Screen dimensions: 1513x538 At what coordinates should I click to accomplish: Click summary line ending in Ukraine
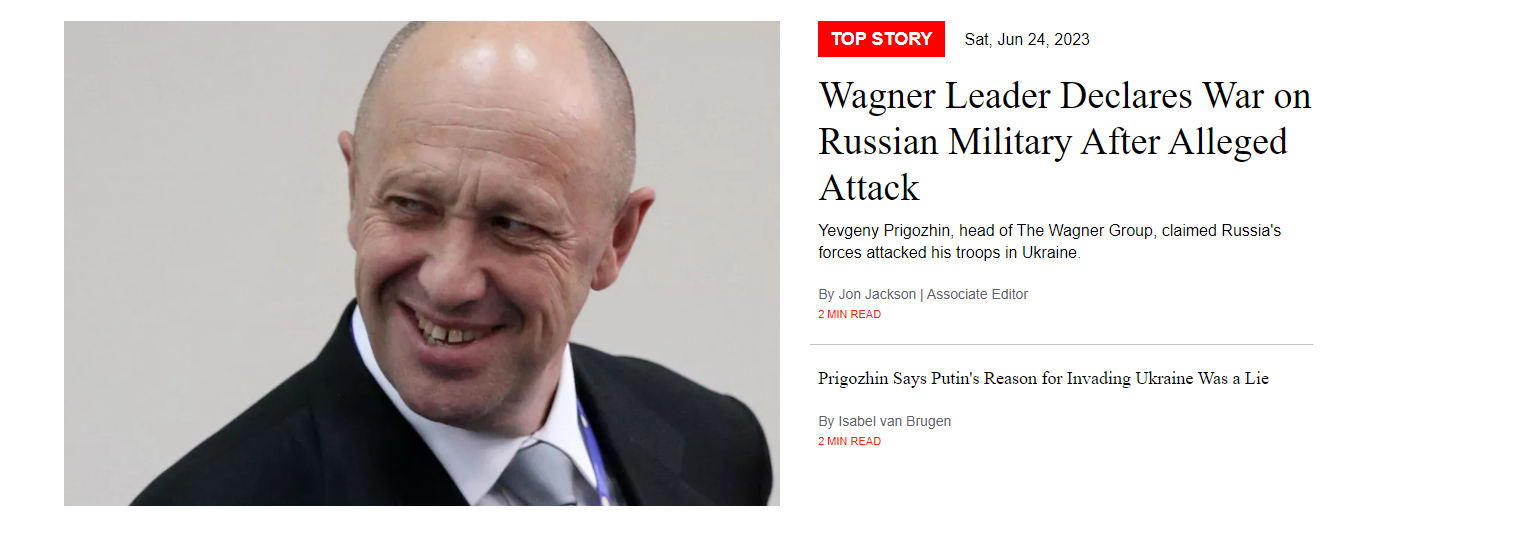pyautogui.click(x=950, y=253)
